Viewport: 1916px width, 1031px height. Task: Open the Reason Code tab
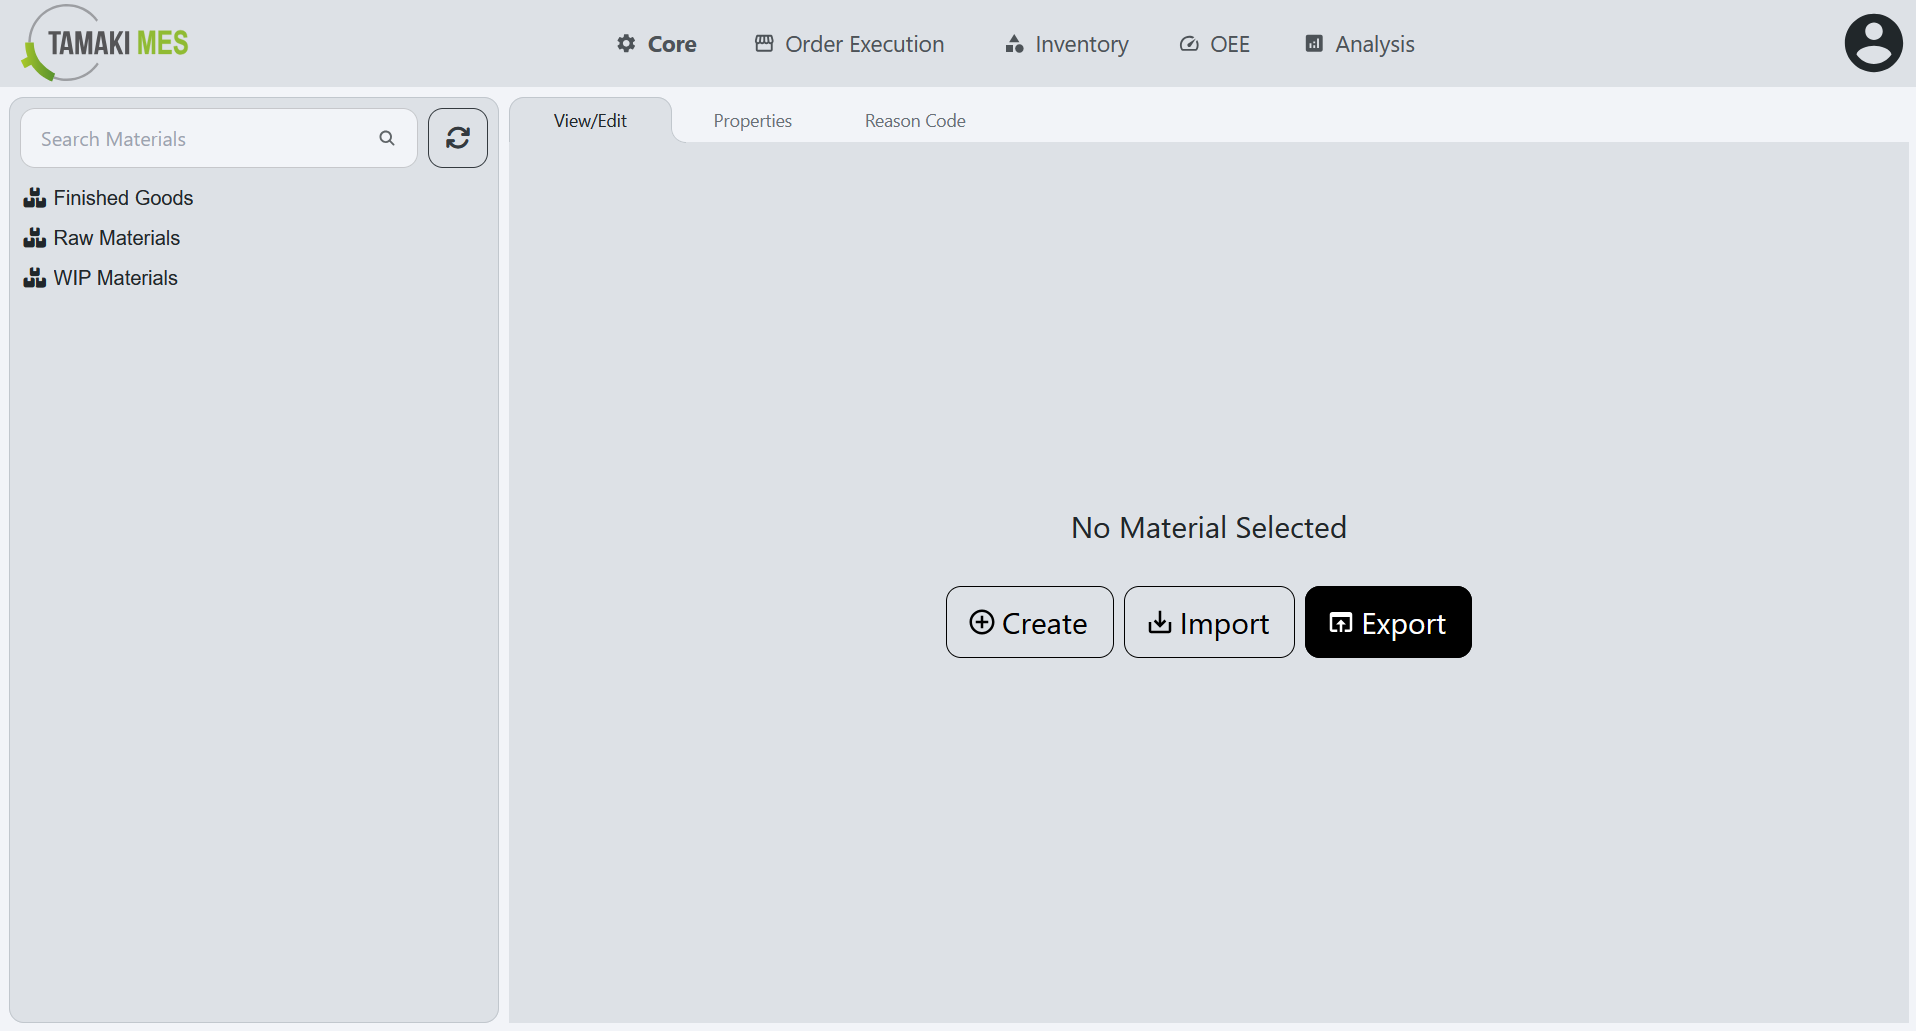914,120
